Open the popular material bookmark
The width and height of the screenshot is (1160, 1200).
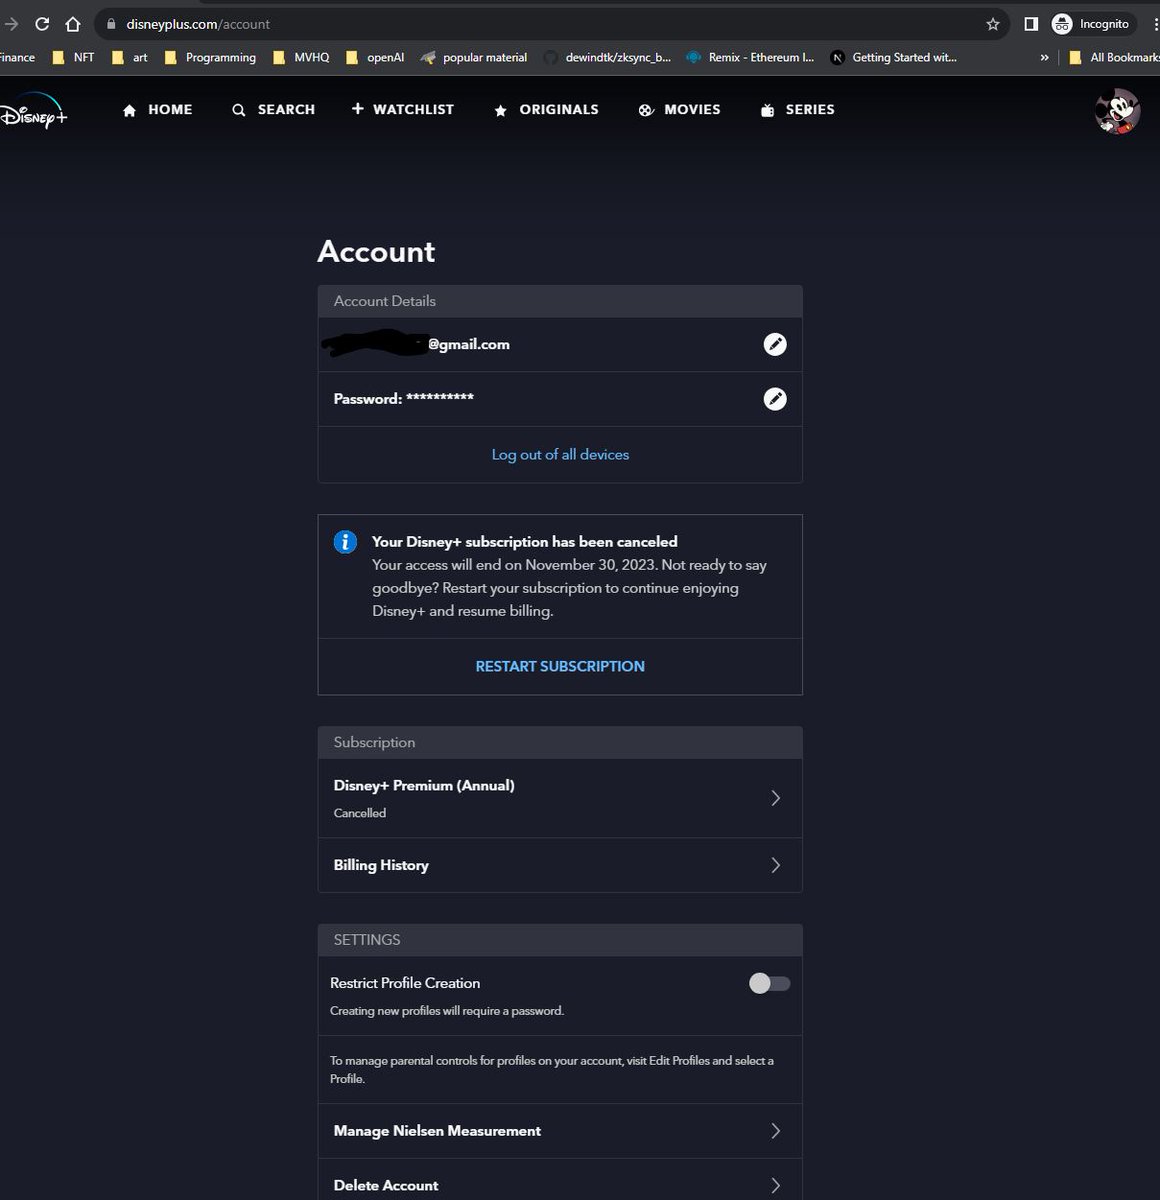coord(474,58)
